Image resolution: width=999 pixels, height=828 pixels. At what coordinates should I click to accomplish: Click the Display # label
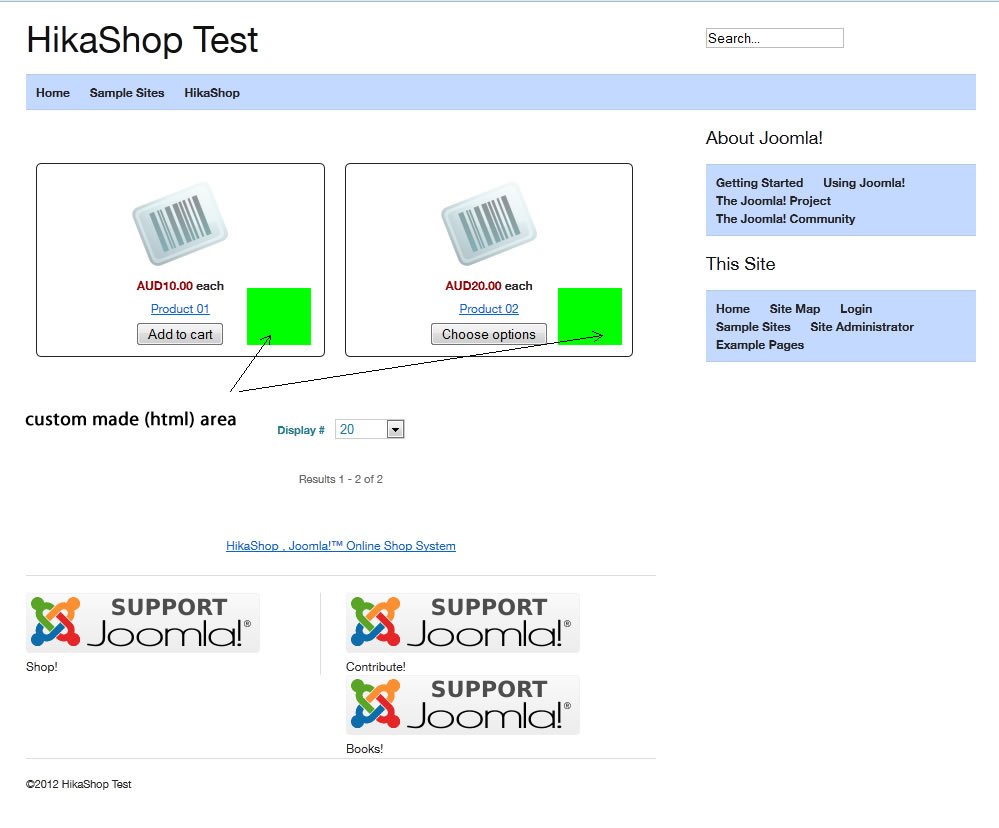coord(301,430)
